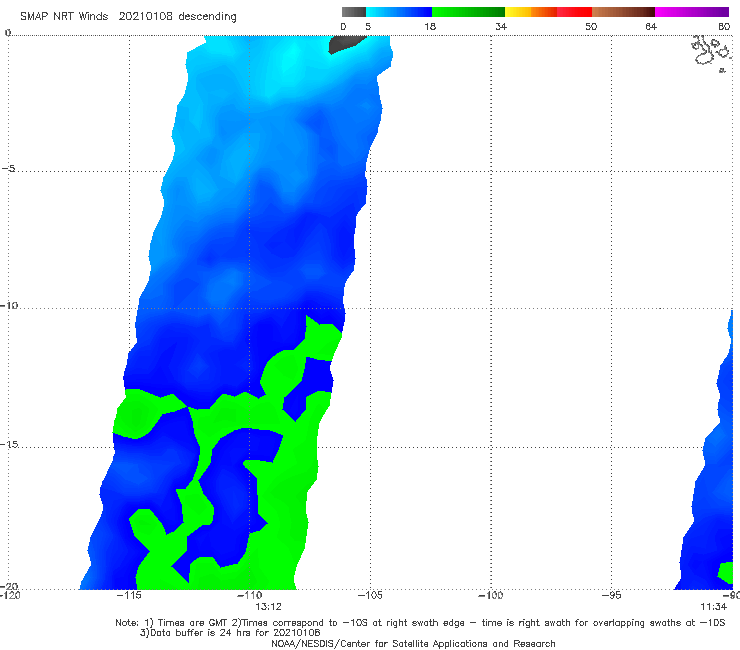
Task: Click the '20210108 descending' date label
Action: tap(177, 16)
